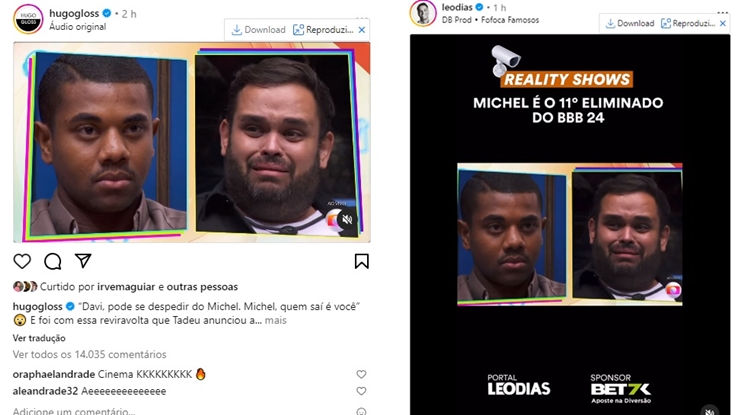This screenshot has height=415, width=750.
Task: Expand caption with 'mais' link
Action: tap(276, 320)
